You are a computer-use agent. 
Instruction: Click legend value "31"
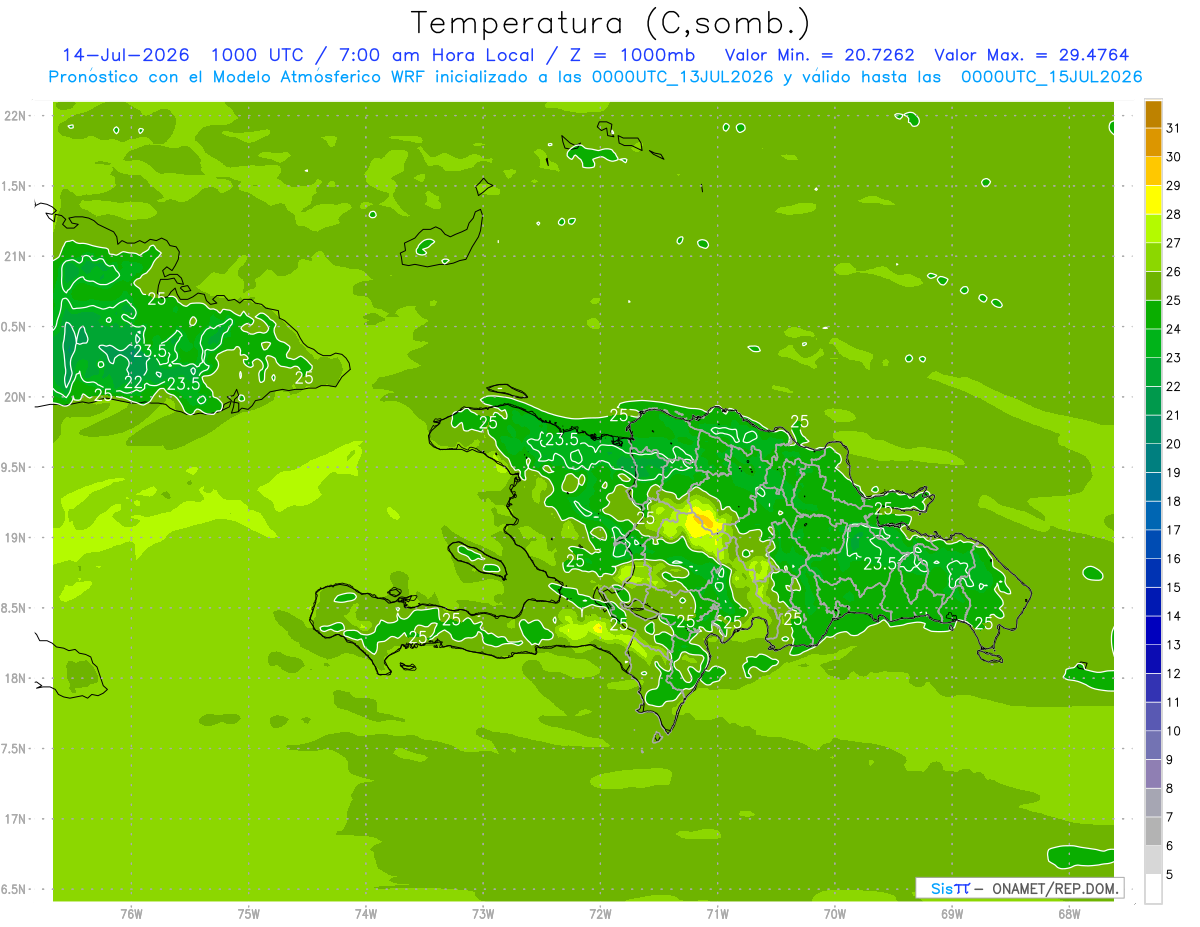pos(1173,128)
